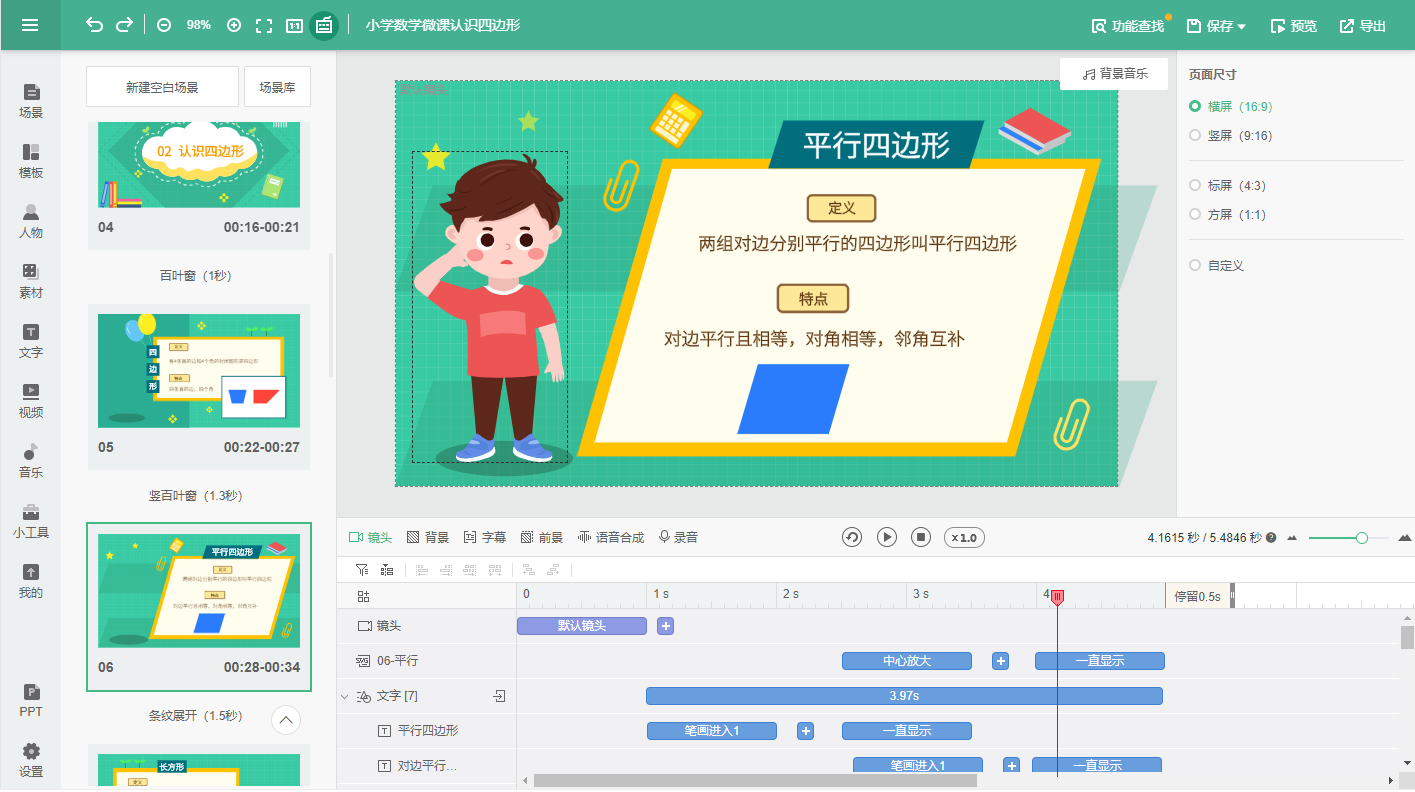The image size is (1415, 792).
Task: Zoom out with the minus icon
Action: tap(164, 25)
